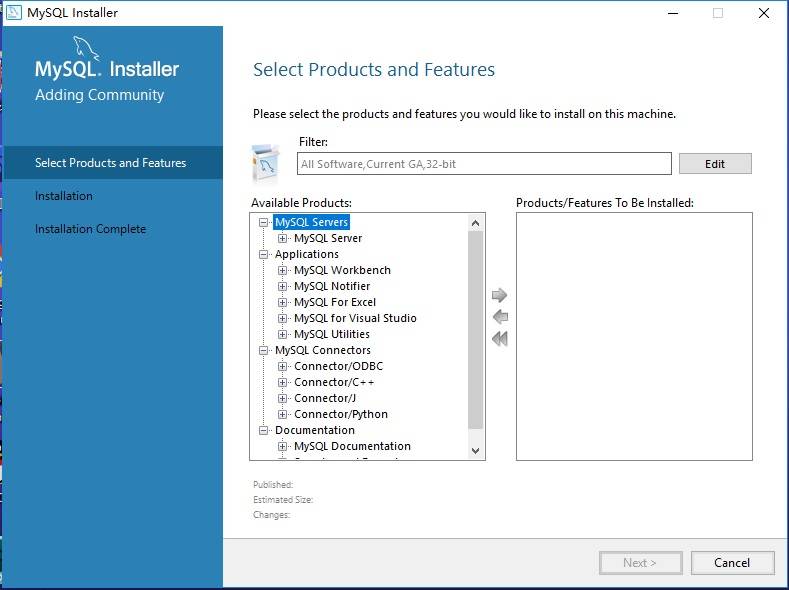This screenshot has height=590, width=789.
Task: Select MySQL Connectors category label
Action: pyautogui.click(x=323, y=351)
